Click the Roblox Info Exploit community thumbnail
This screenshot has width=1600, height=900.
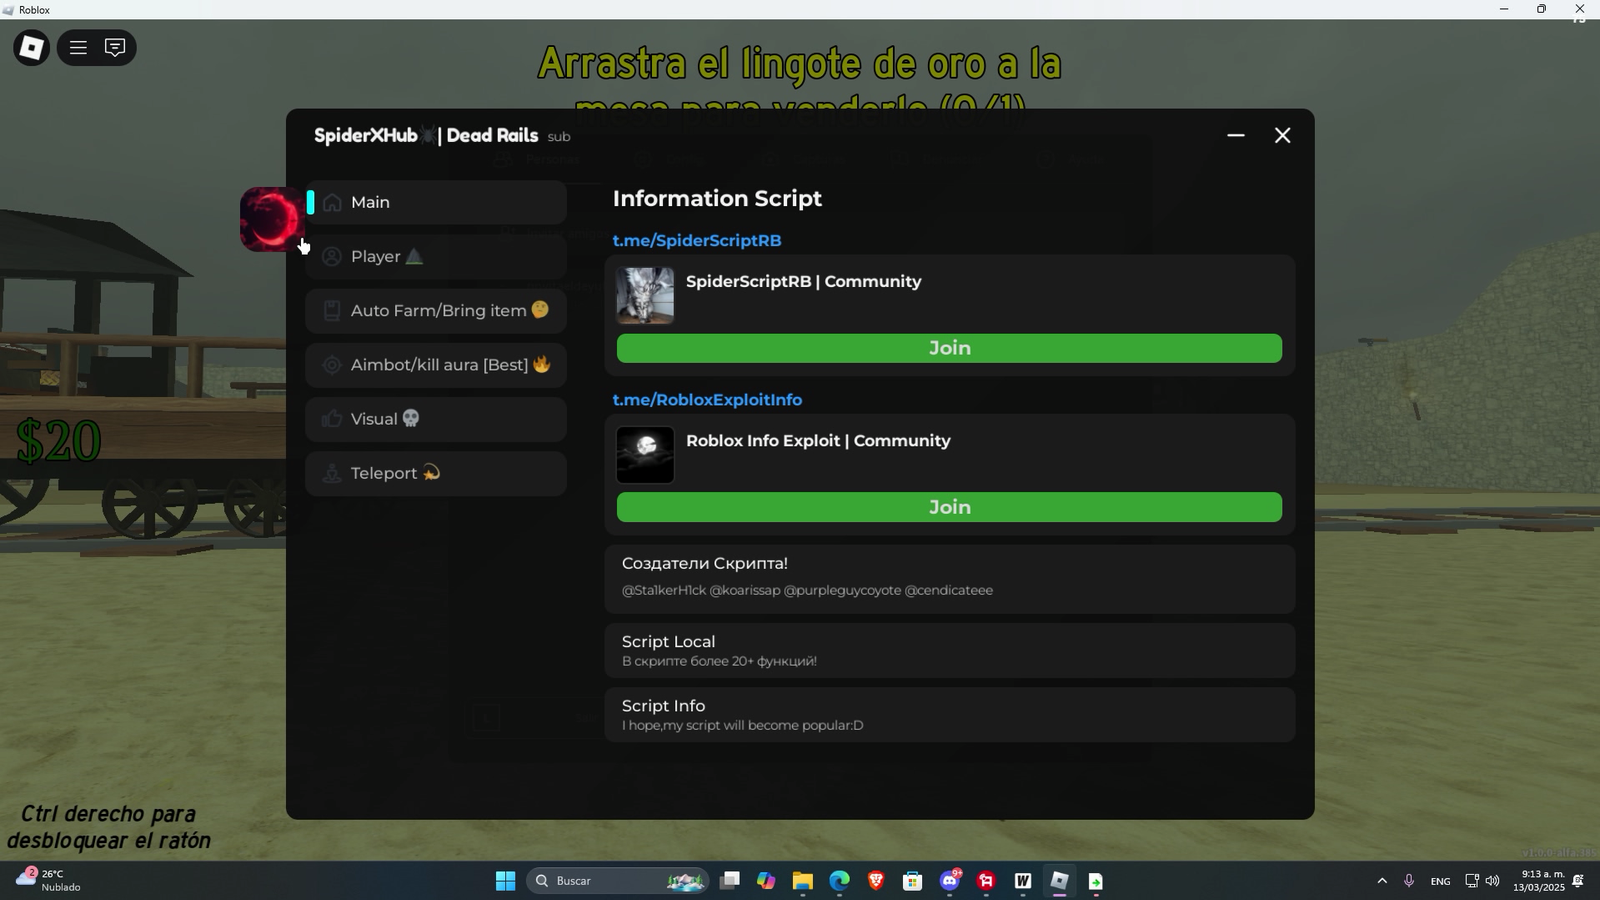[x=645, y=455]
